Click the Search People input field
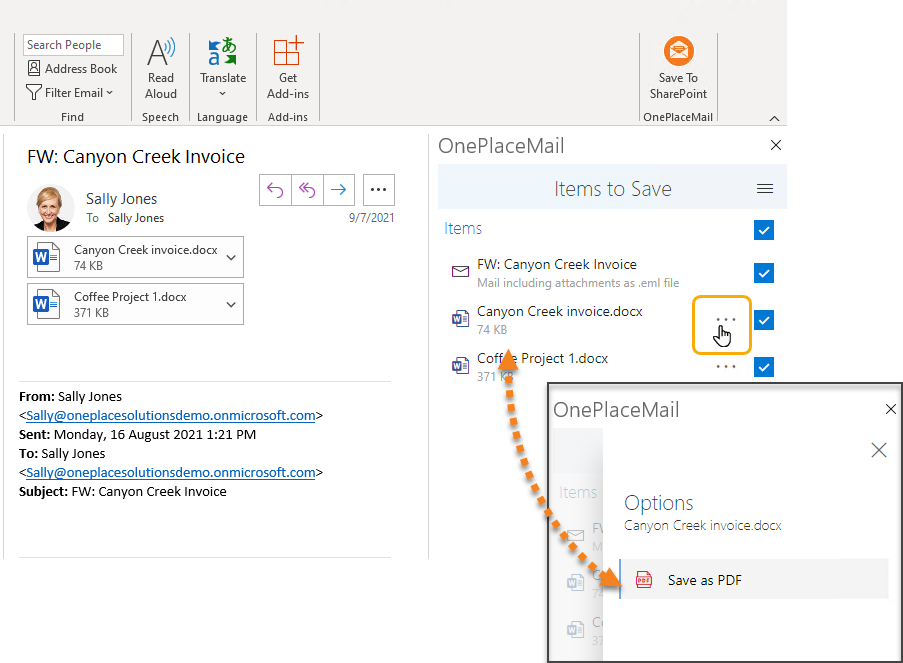The height and width of the screenshot is (663, 903). (x=73, y=45)
